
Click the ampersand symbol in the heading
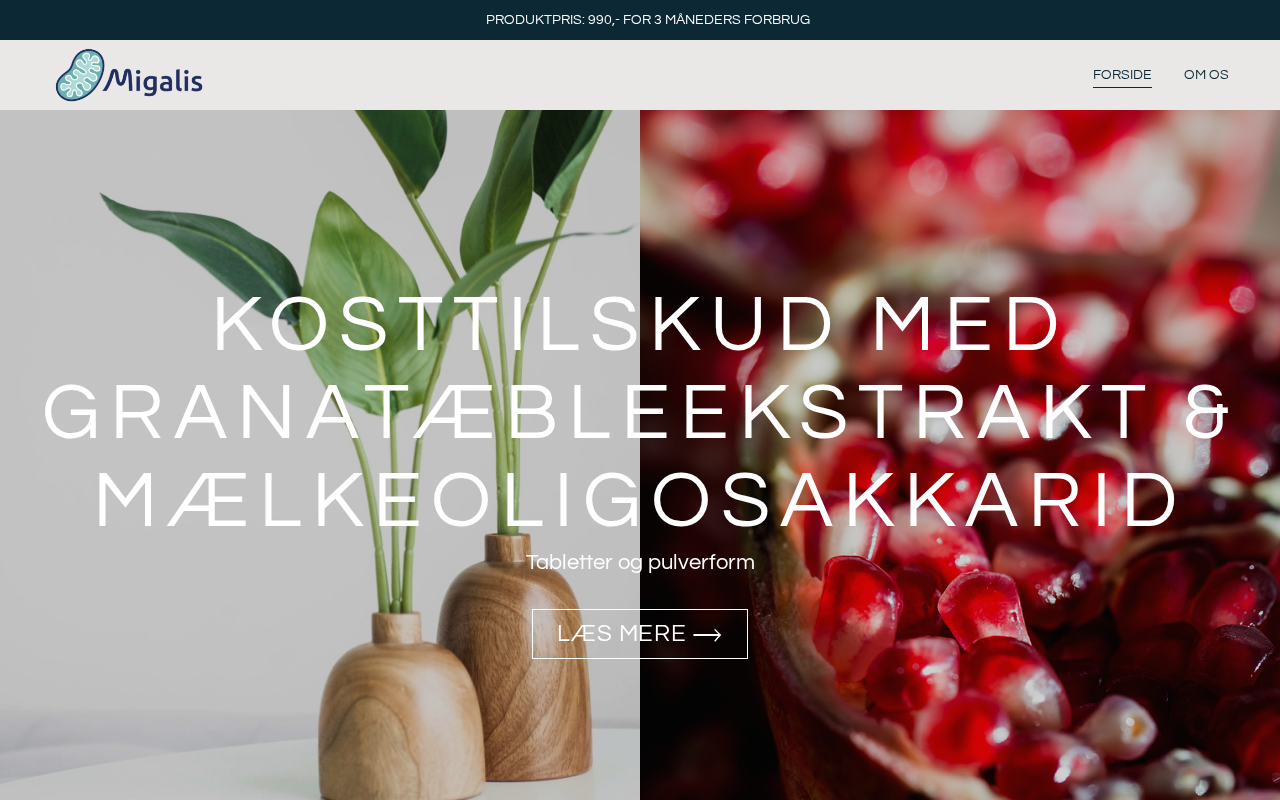(1209, 412)
